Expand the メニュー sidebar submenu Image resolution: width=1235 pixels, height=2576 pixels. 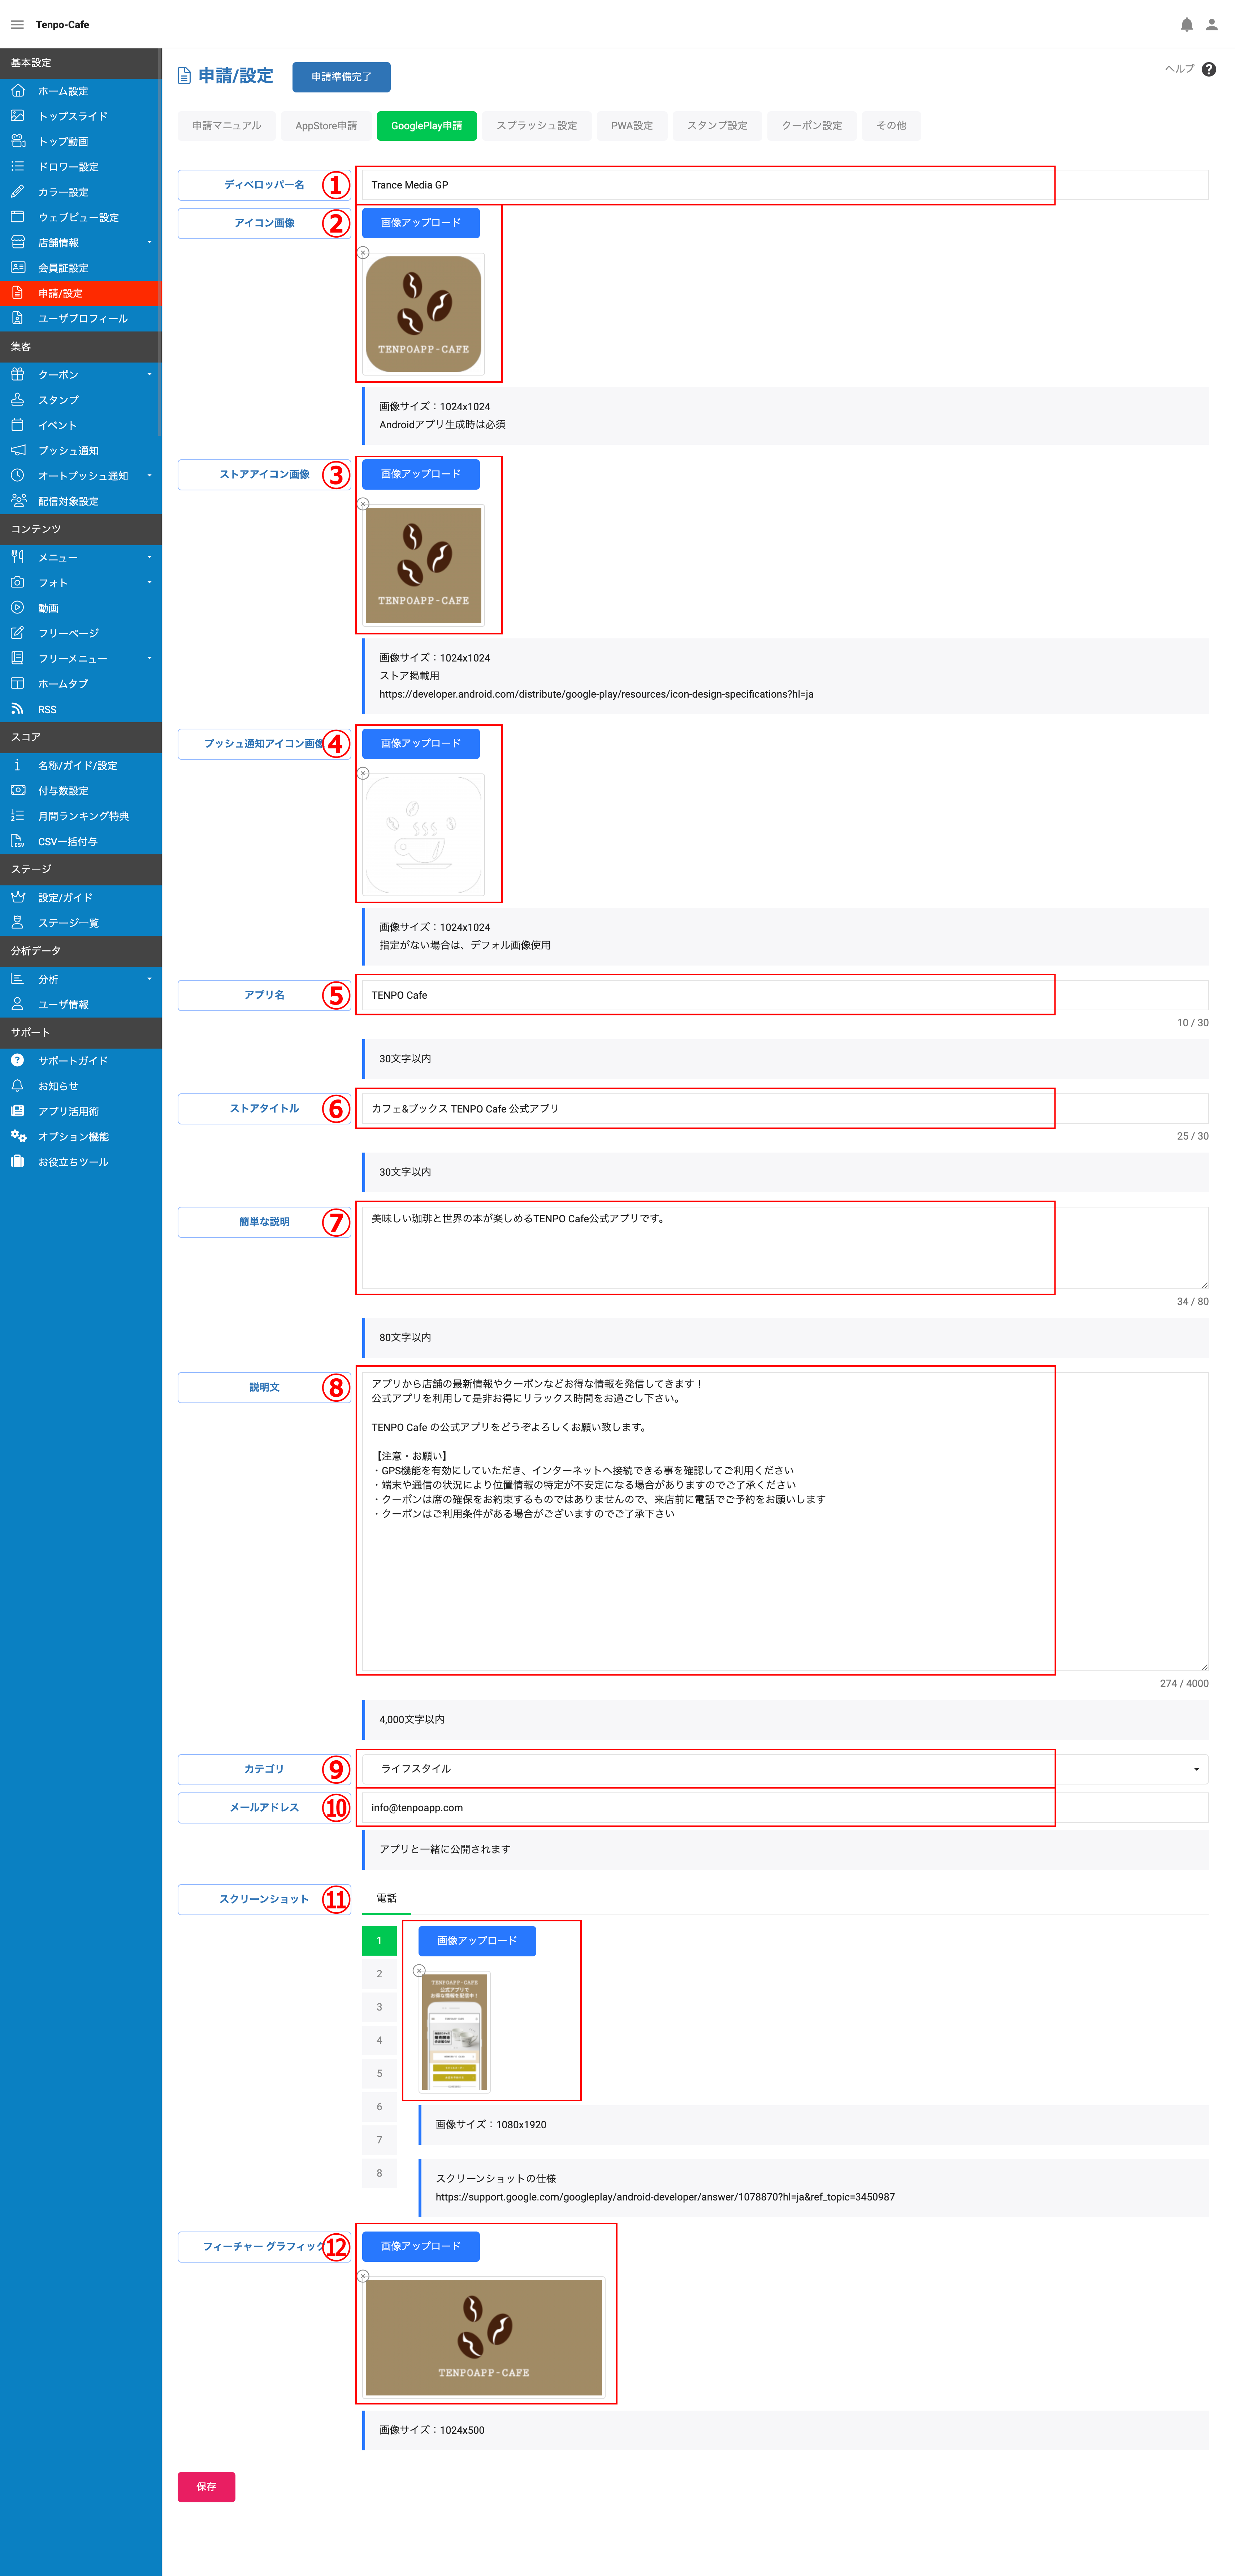click(149, 557)
